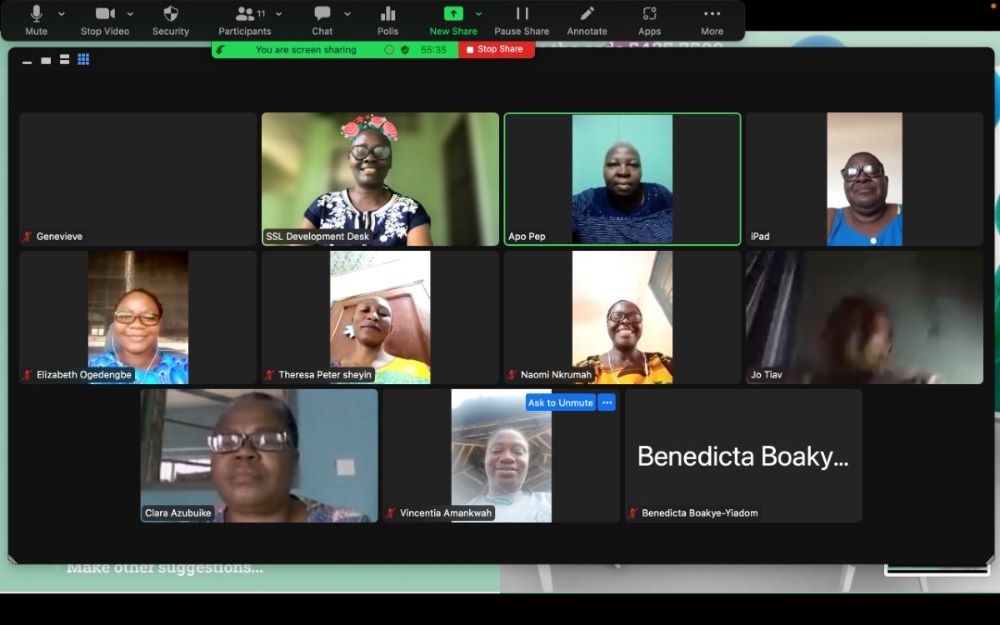Screen dimensions: 1000x625
Task: Mute the microphone in the Zoom toolbar
Action: 36,14
